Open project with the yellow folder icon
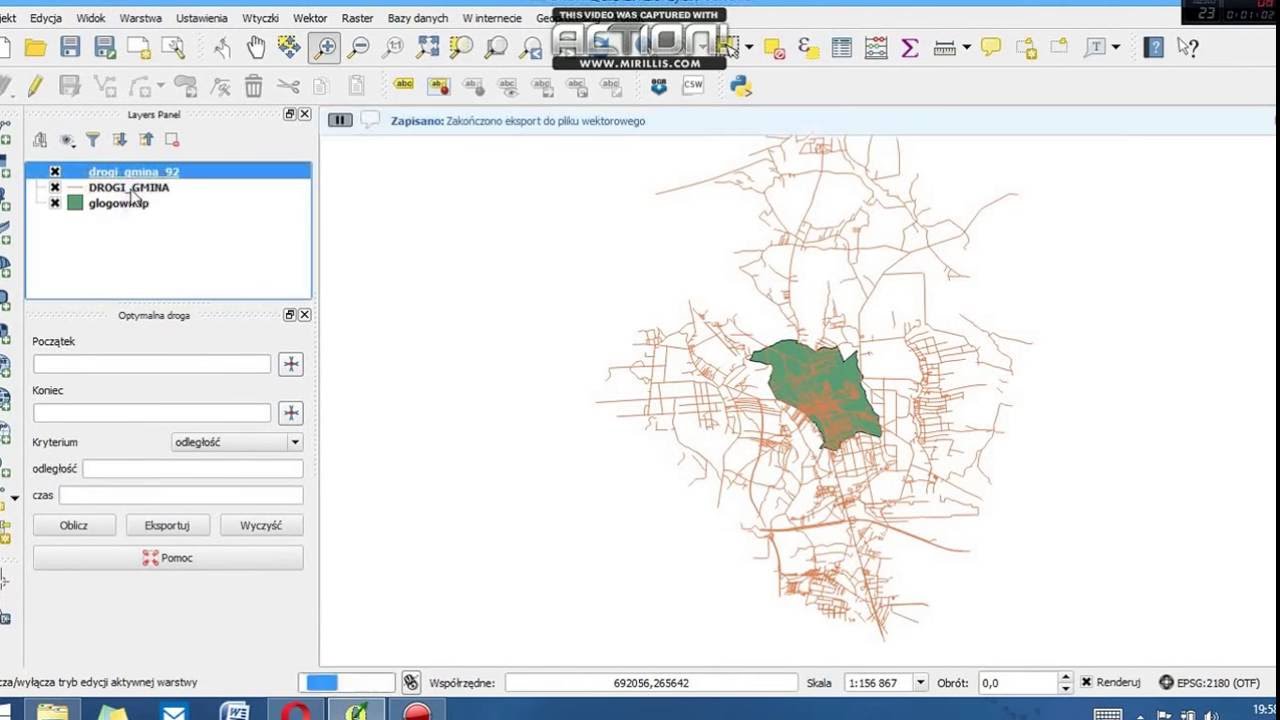 (35, 47)
